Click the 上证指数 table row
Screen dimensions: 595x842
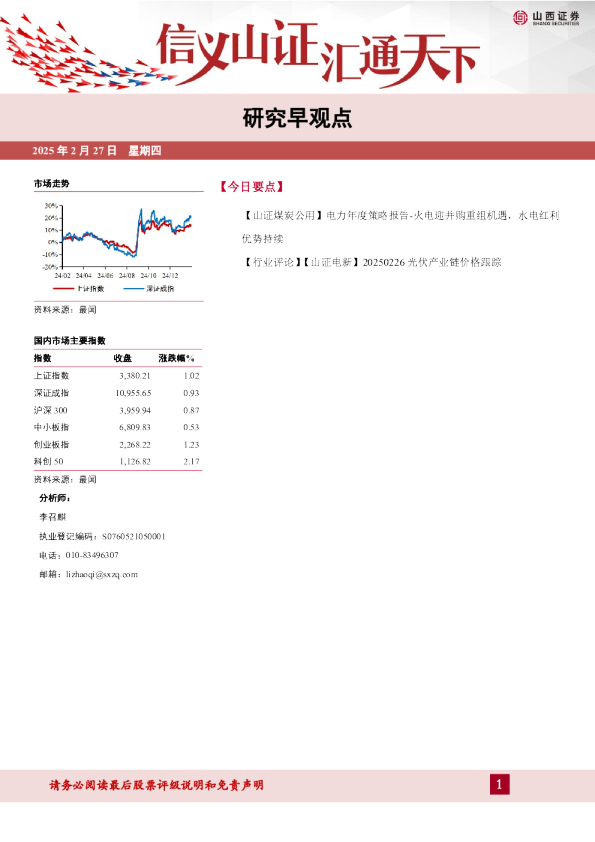click(117, 376)
